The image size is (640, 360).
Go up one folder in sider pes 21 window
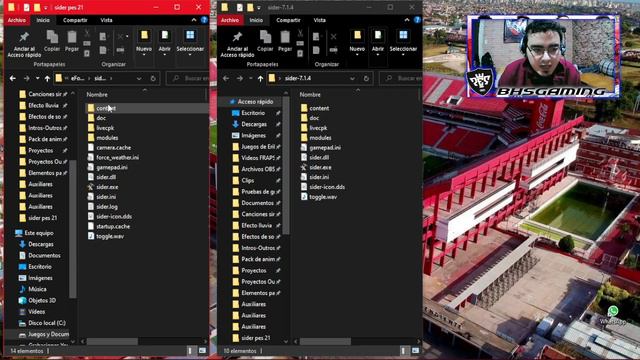tap(47, 78)
